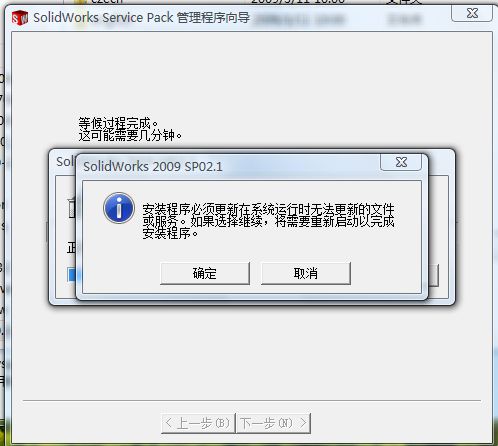Click the blue progress bar behind dialog
Image resolution: width=498 pixels, height=446 pixels.
72,275
